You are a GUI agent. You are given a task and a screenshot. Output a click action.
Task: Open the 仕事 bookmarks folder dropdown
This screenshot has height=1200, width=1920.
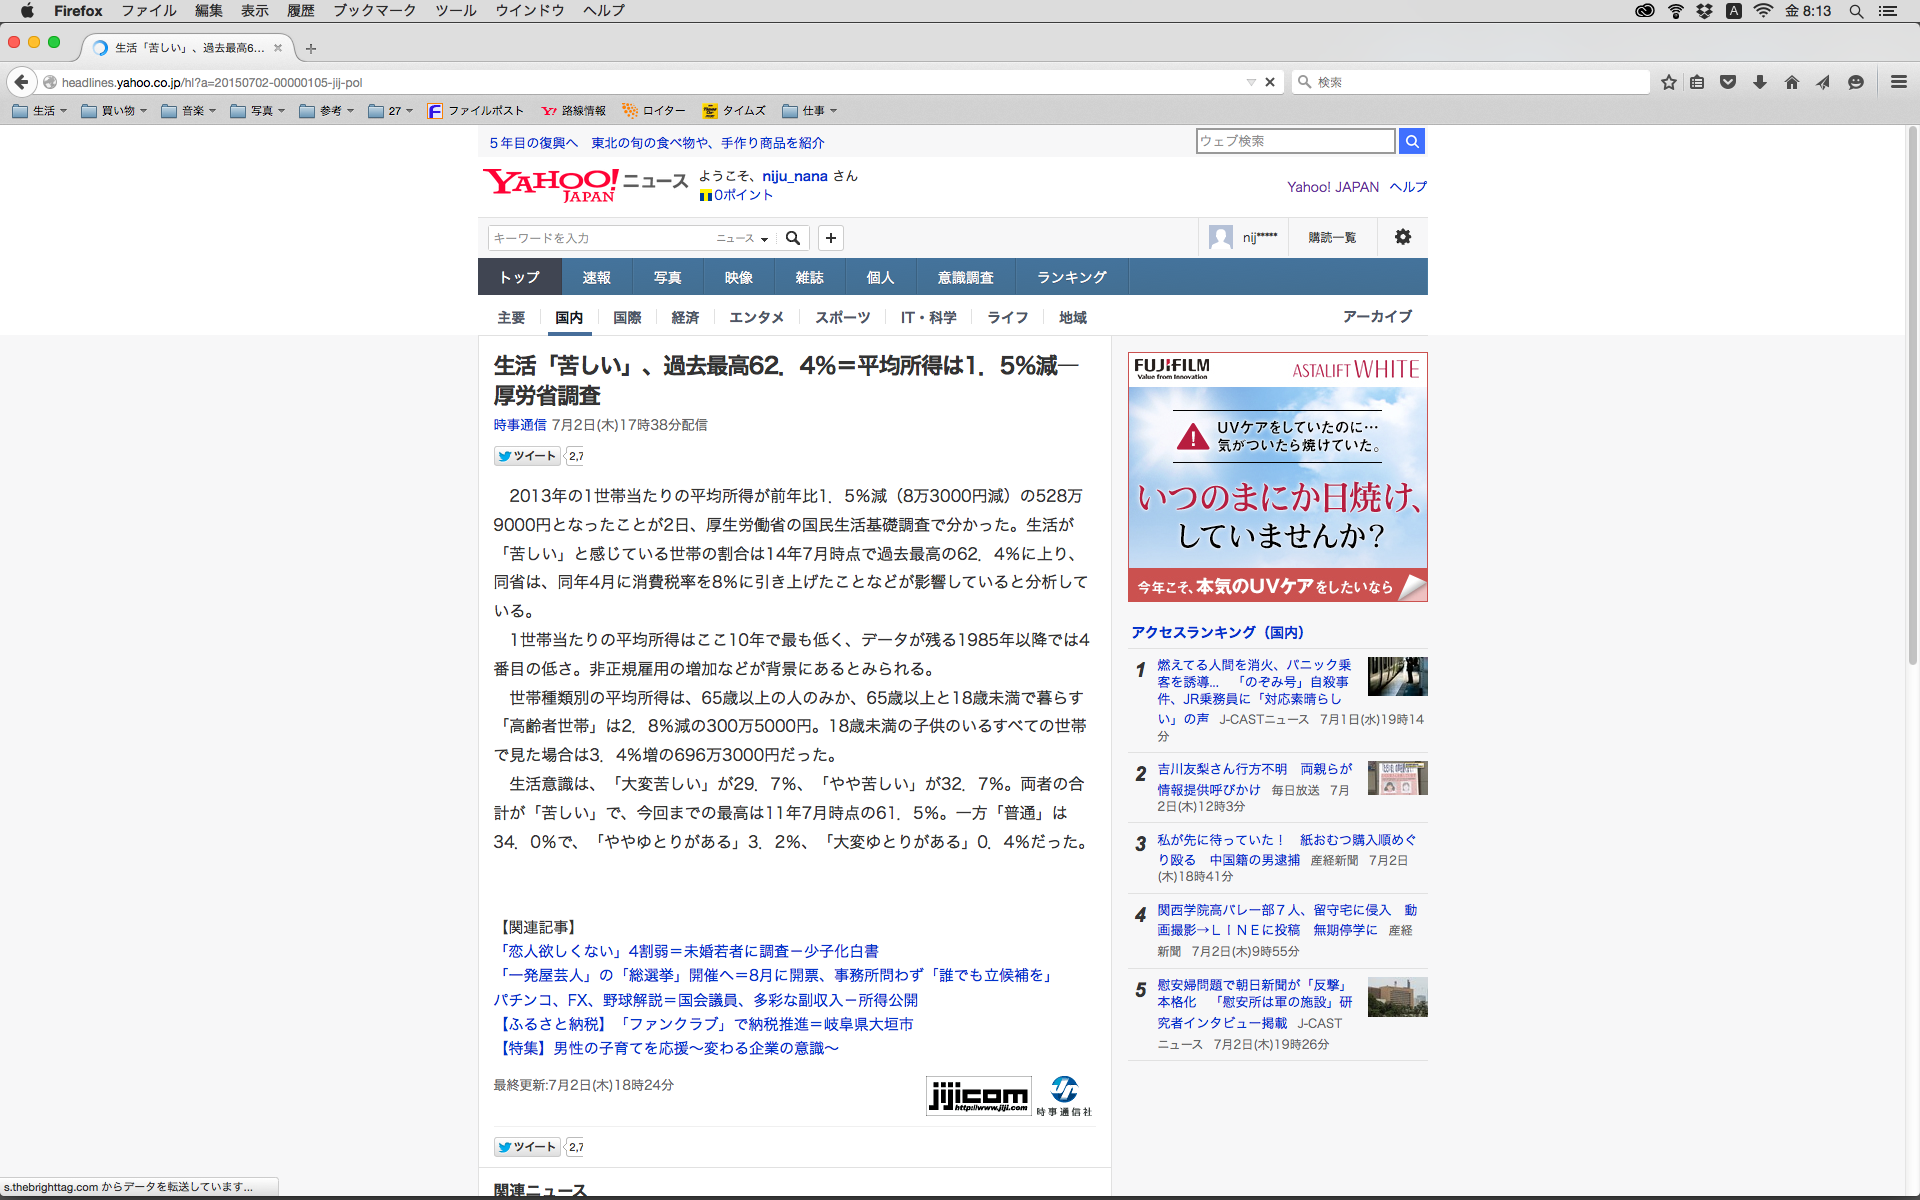pos(810,111)
